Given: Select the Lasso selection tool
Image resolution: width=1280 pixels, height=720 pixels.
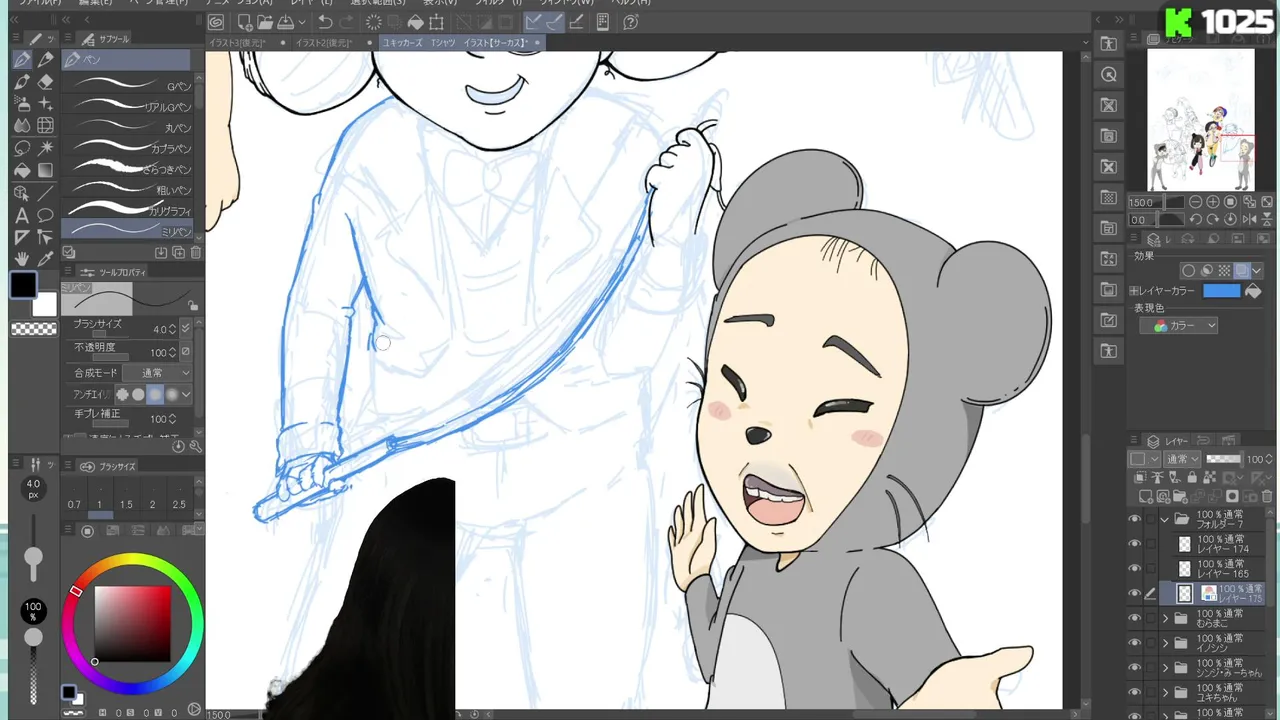Looking at the screenshot, I should (22, 148).
